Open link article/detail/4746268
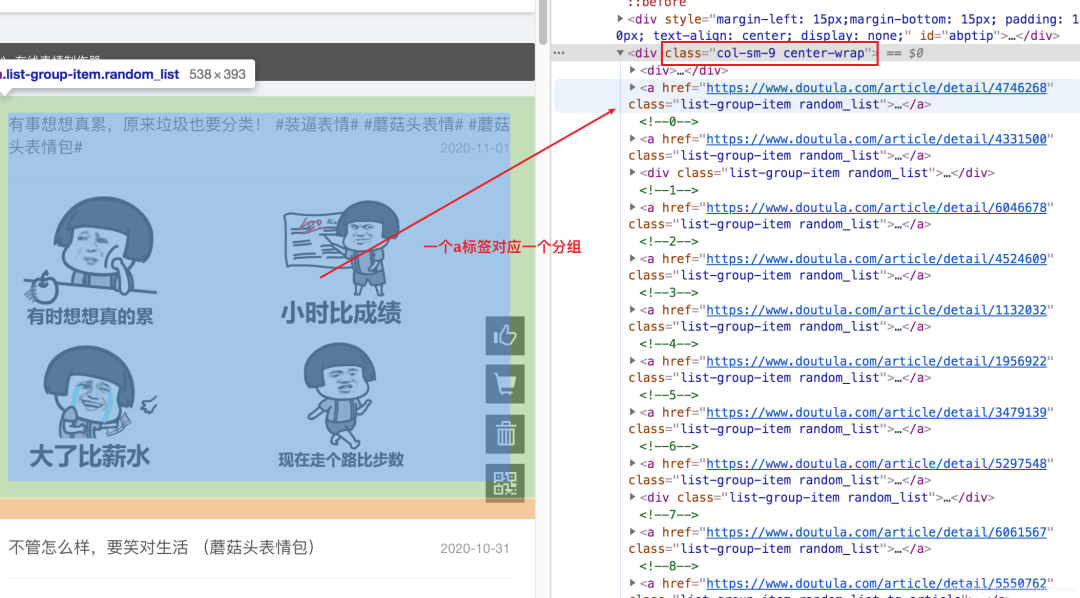 tap(876, 87)
